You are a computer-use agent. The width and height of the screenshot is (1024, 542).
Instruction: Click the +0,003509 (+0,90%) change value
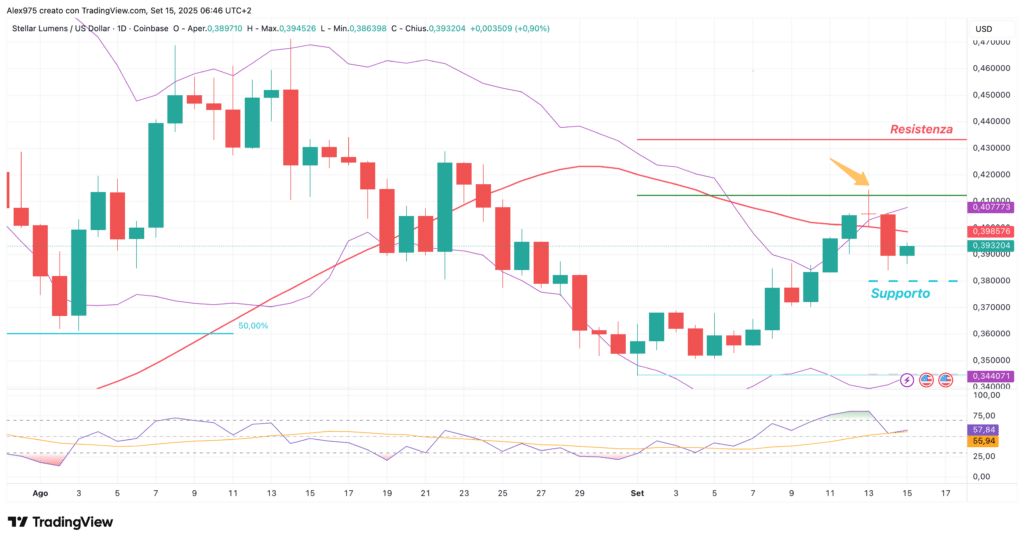coord(510,29)
